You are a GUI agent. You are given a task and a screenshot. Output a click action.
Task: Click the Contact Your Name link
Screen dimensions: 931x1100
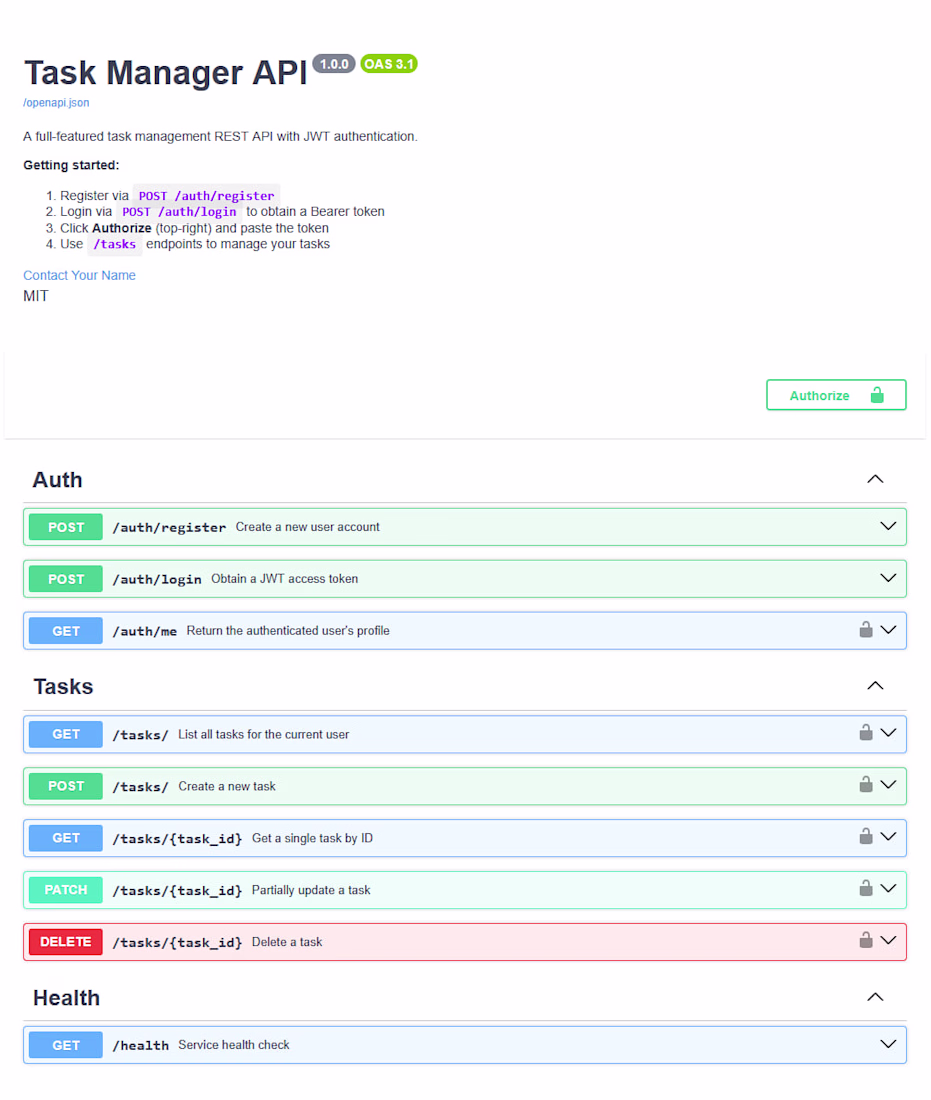pos(79,275)
